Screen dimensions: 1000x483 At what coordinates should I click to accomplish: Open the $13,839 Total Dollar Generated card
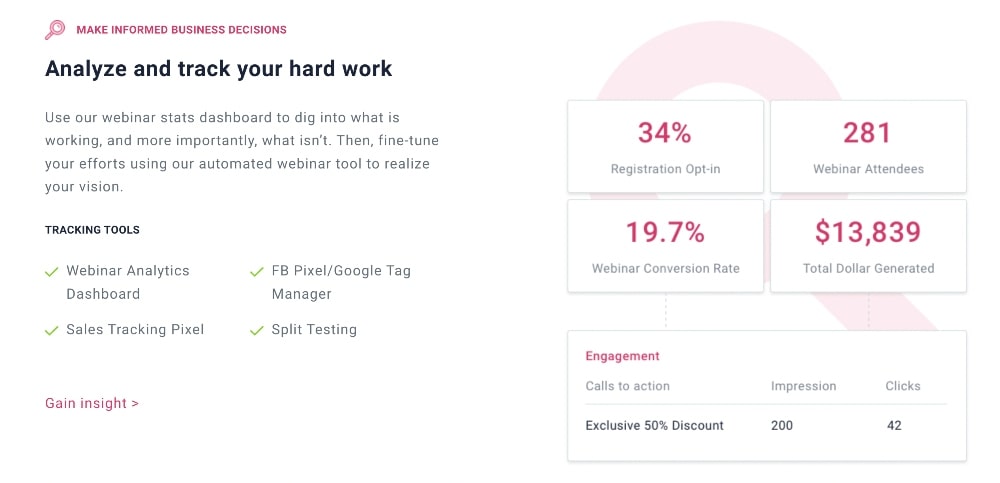868,245
